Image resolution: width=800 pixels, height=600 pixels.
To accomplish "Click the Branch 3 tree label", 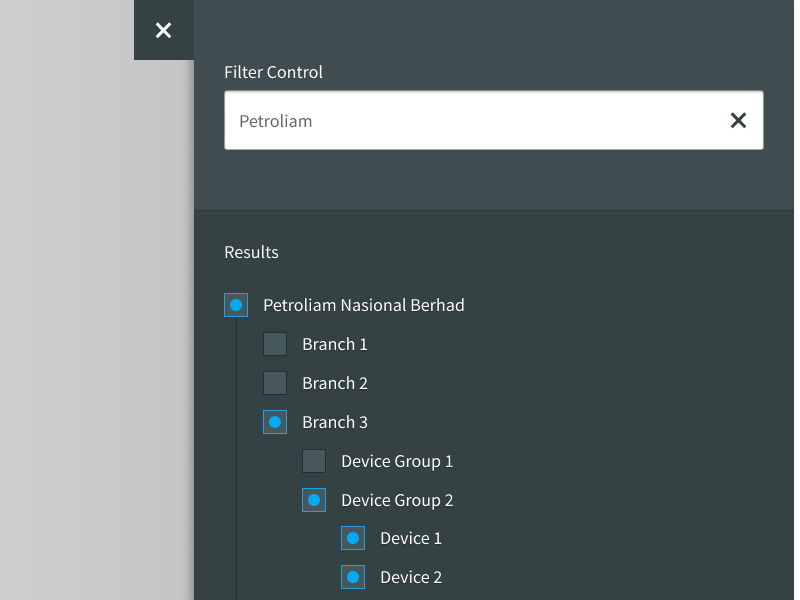I will (x=335, y=422).
